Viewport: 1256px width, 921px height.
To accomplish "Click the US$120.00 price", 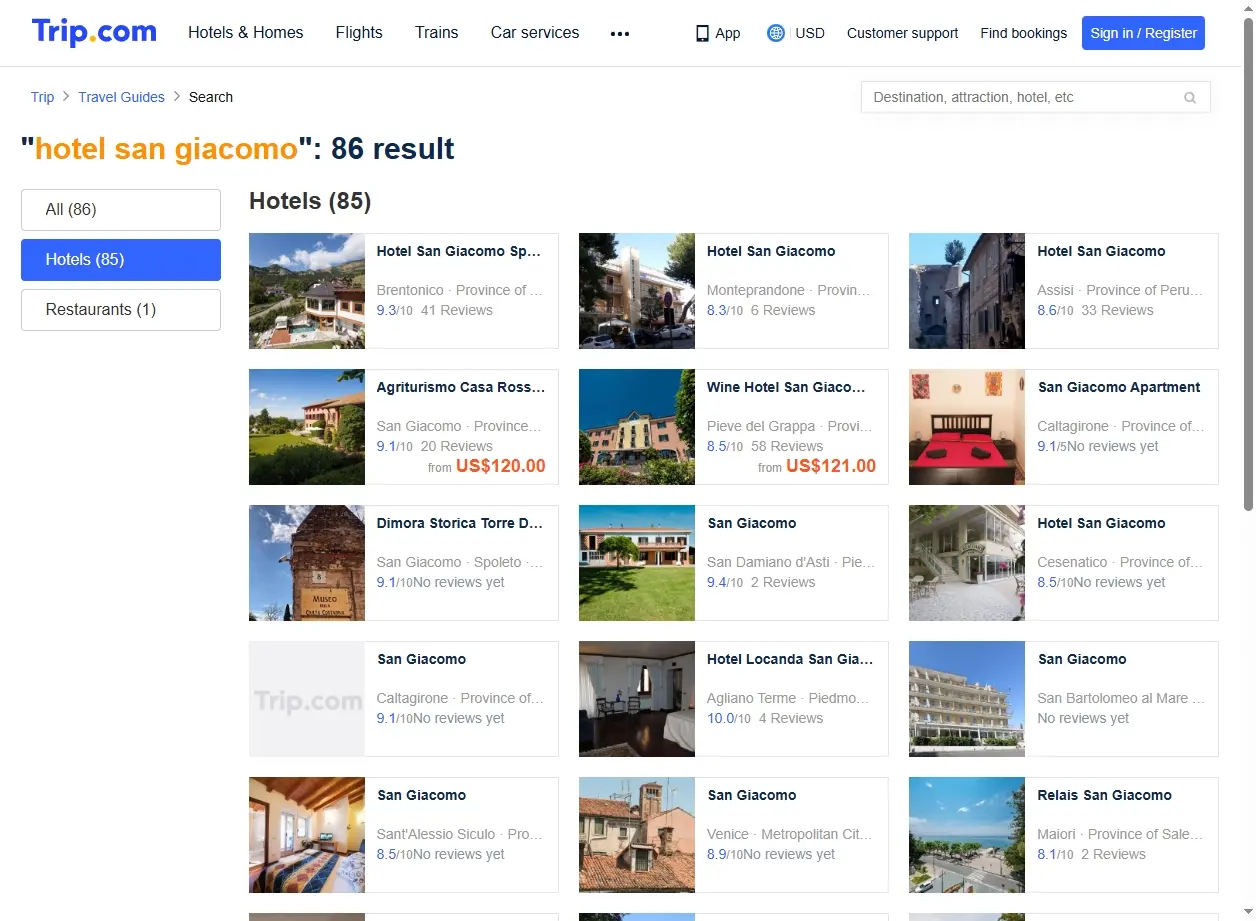I will (x=501, y=466).
